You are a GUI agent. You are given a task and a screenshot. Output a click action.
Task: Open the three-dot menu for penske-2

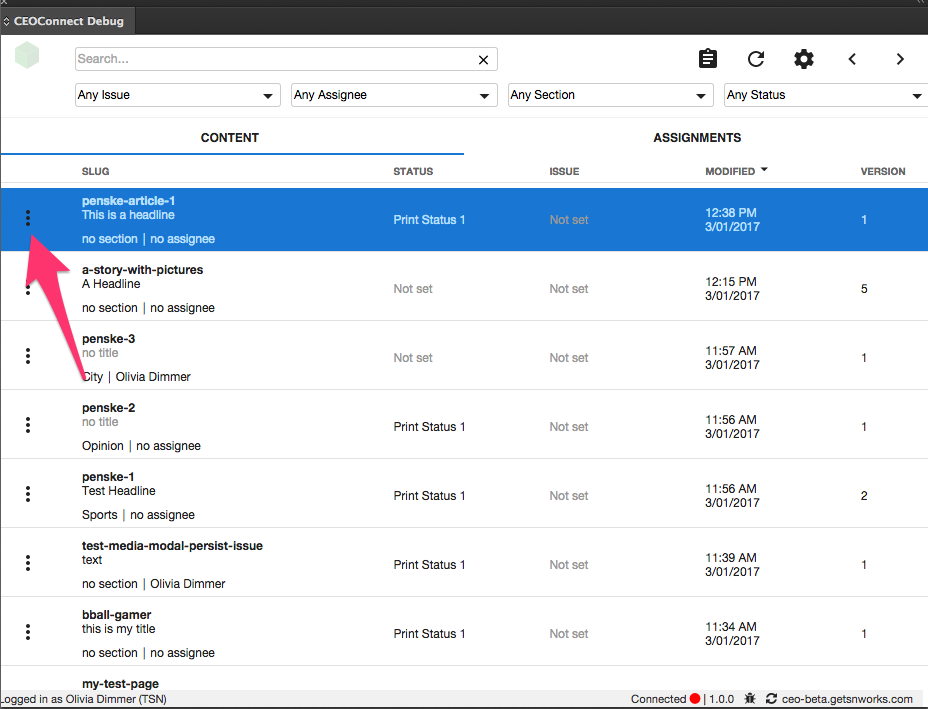(28, 425)
